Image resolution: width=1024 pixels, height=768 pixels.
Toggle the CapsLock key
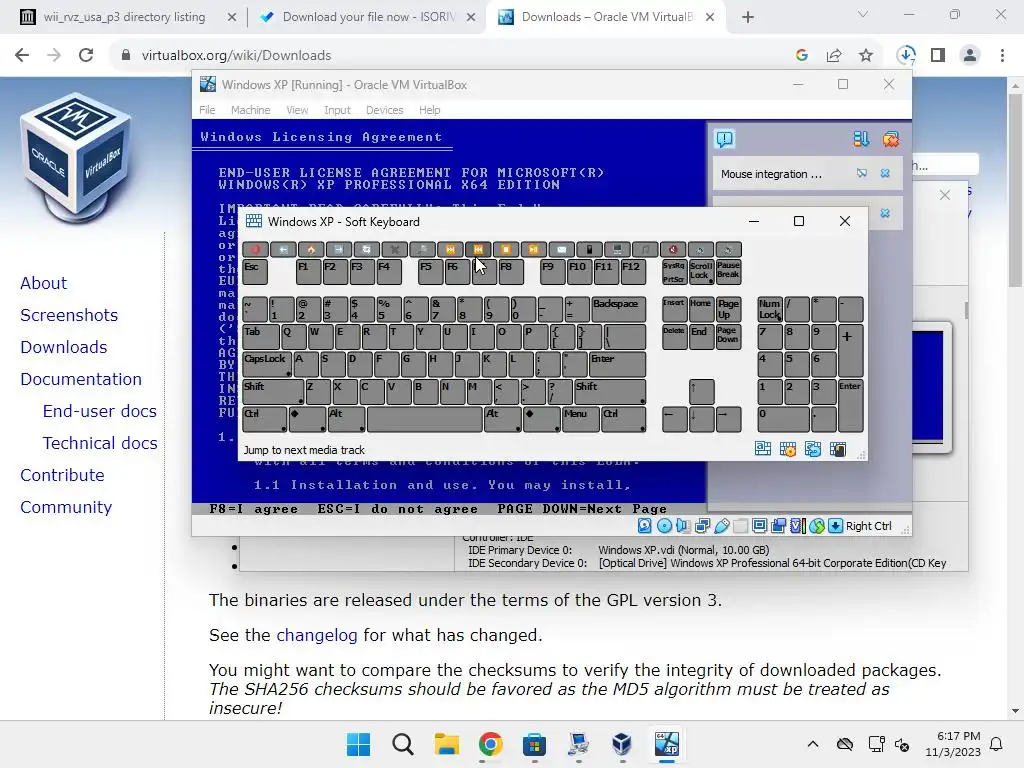(266, 364)
